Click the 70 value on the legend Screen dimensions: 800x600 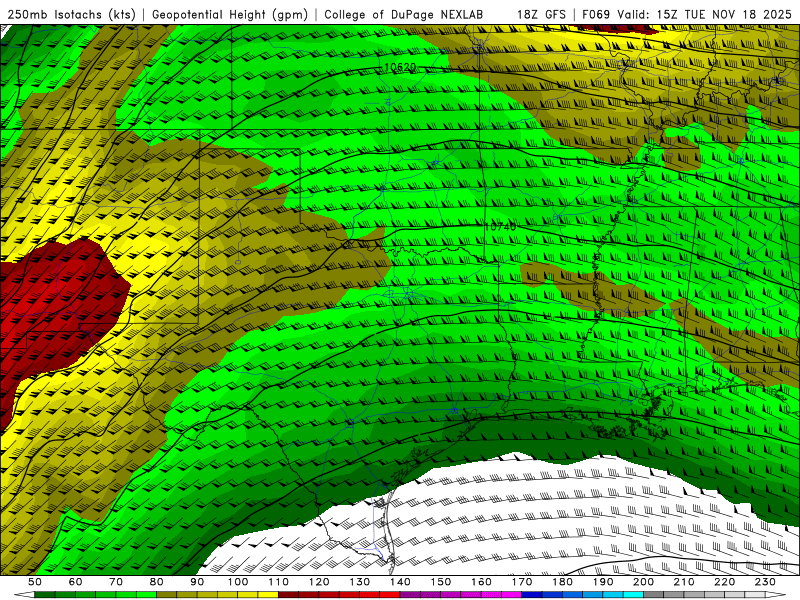[x=115, y=582]
